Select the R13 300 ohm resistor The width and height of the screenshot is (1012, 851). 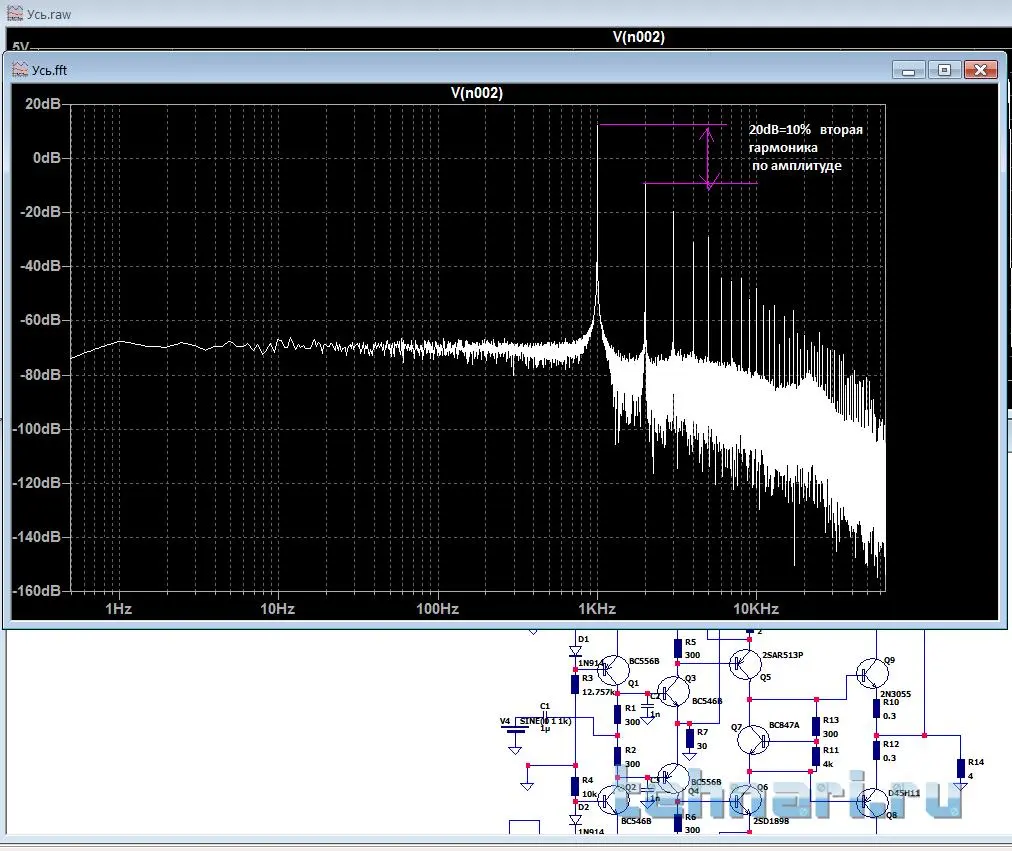[x=817, y=727]
